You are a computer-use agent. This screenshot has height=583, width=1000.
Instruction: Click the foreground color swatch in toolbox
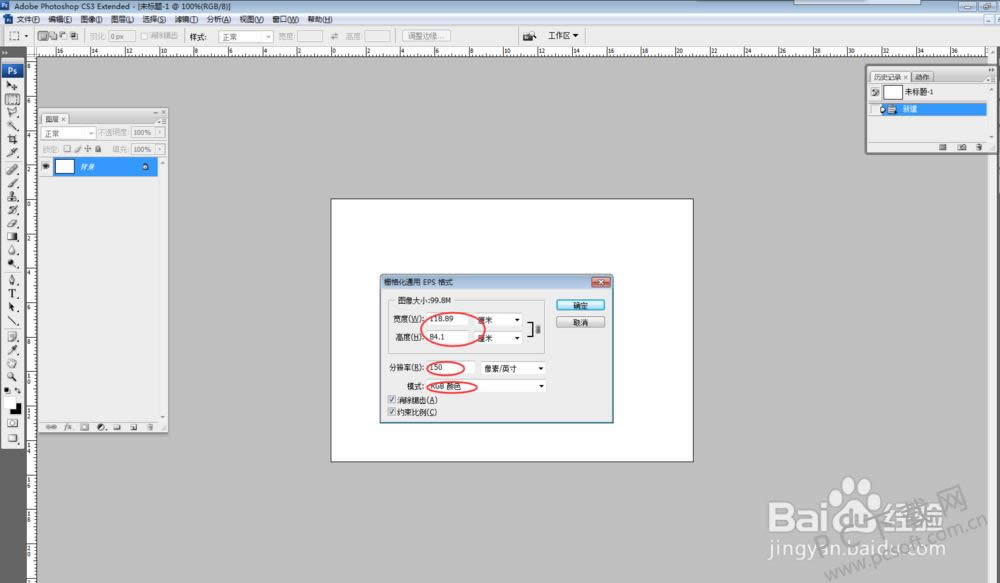pos(13,406)
